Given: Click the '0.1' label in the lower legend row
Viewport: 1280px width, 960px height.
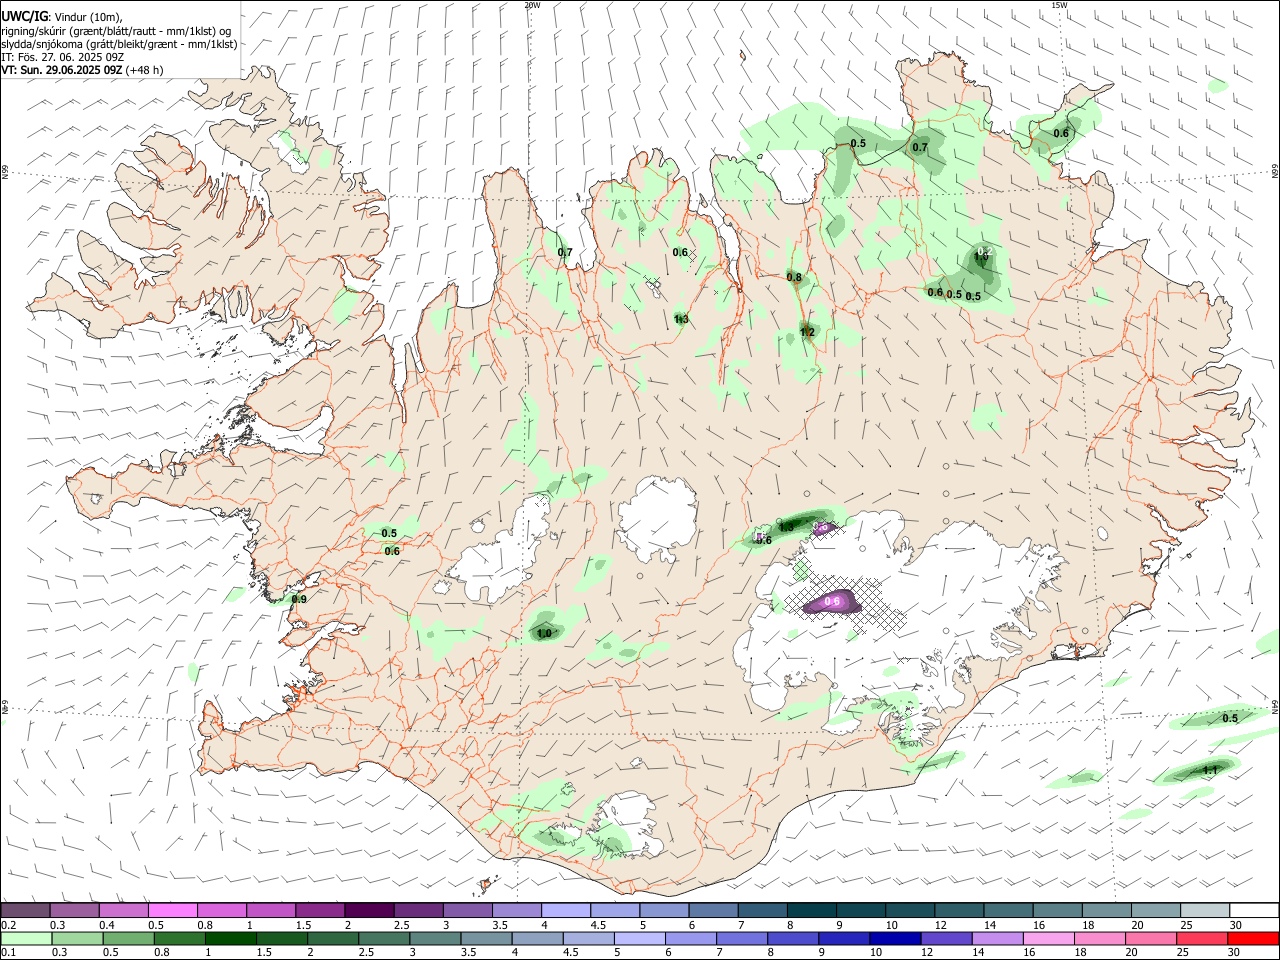Looking at the screenshot, I should [x=9, y=952].
